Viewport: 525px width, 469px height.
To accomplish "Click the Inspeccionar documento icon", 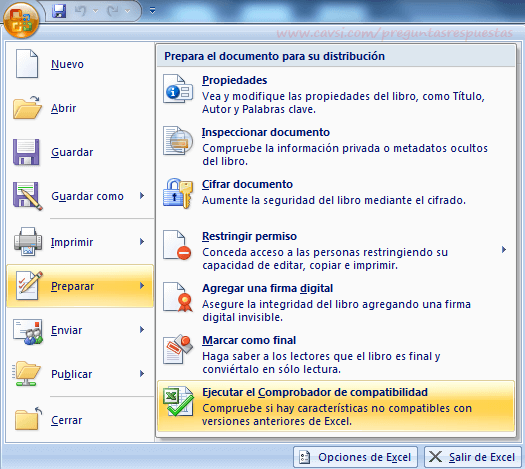I will [178, 141].
